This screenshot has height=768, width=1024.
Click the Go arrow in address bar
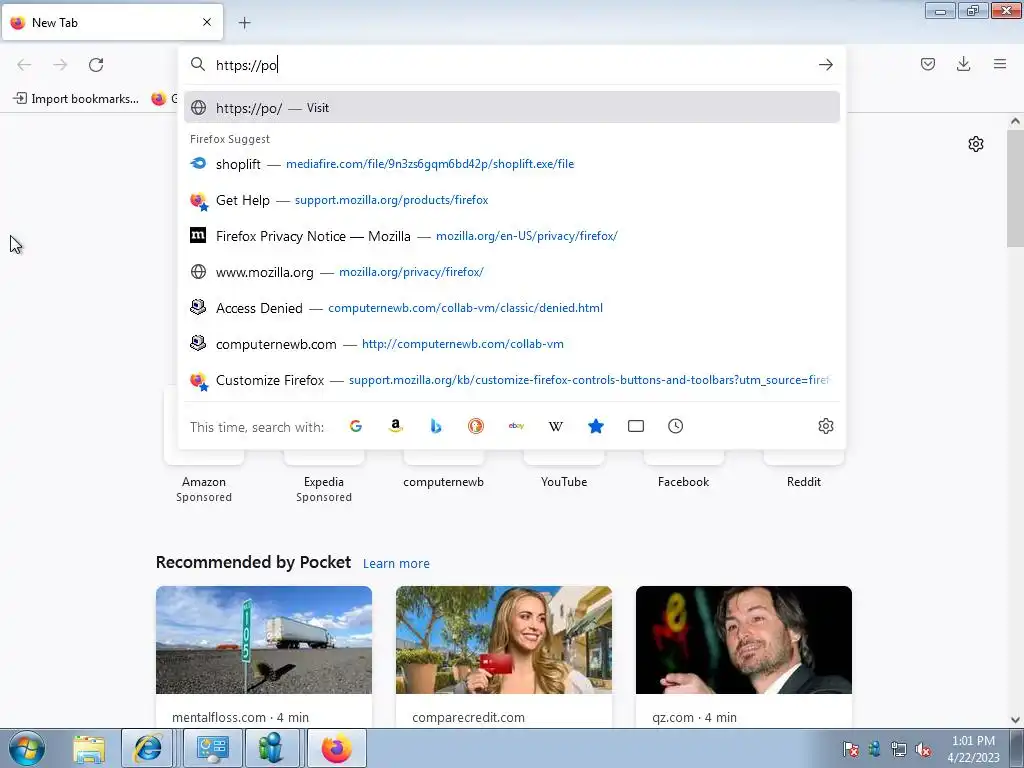(x=825, y=65)
